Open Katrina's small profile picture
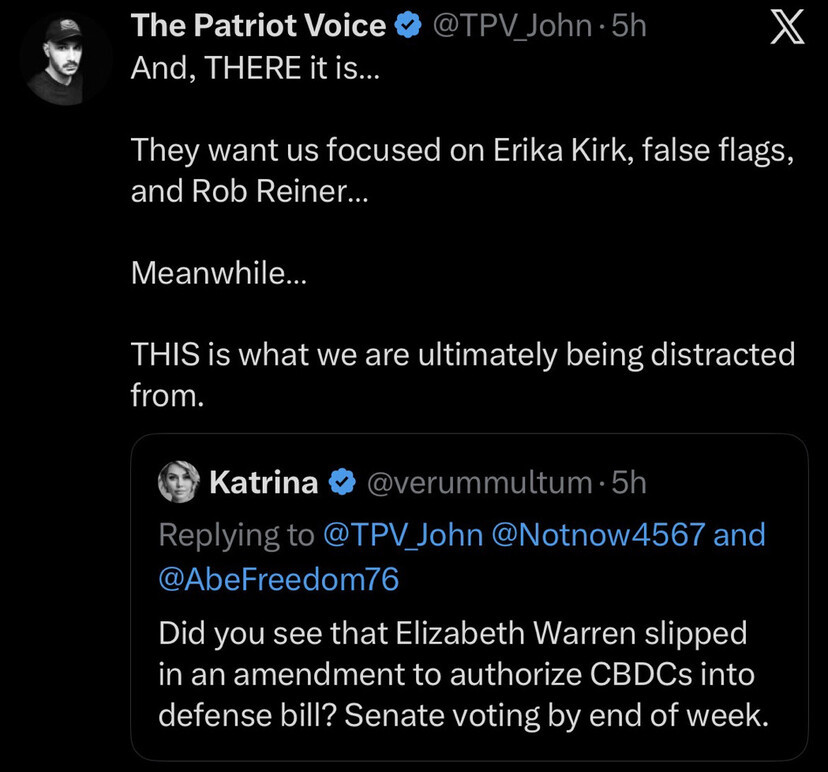 (x=179, y=483)
